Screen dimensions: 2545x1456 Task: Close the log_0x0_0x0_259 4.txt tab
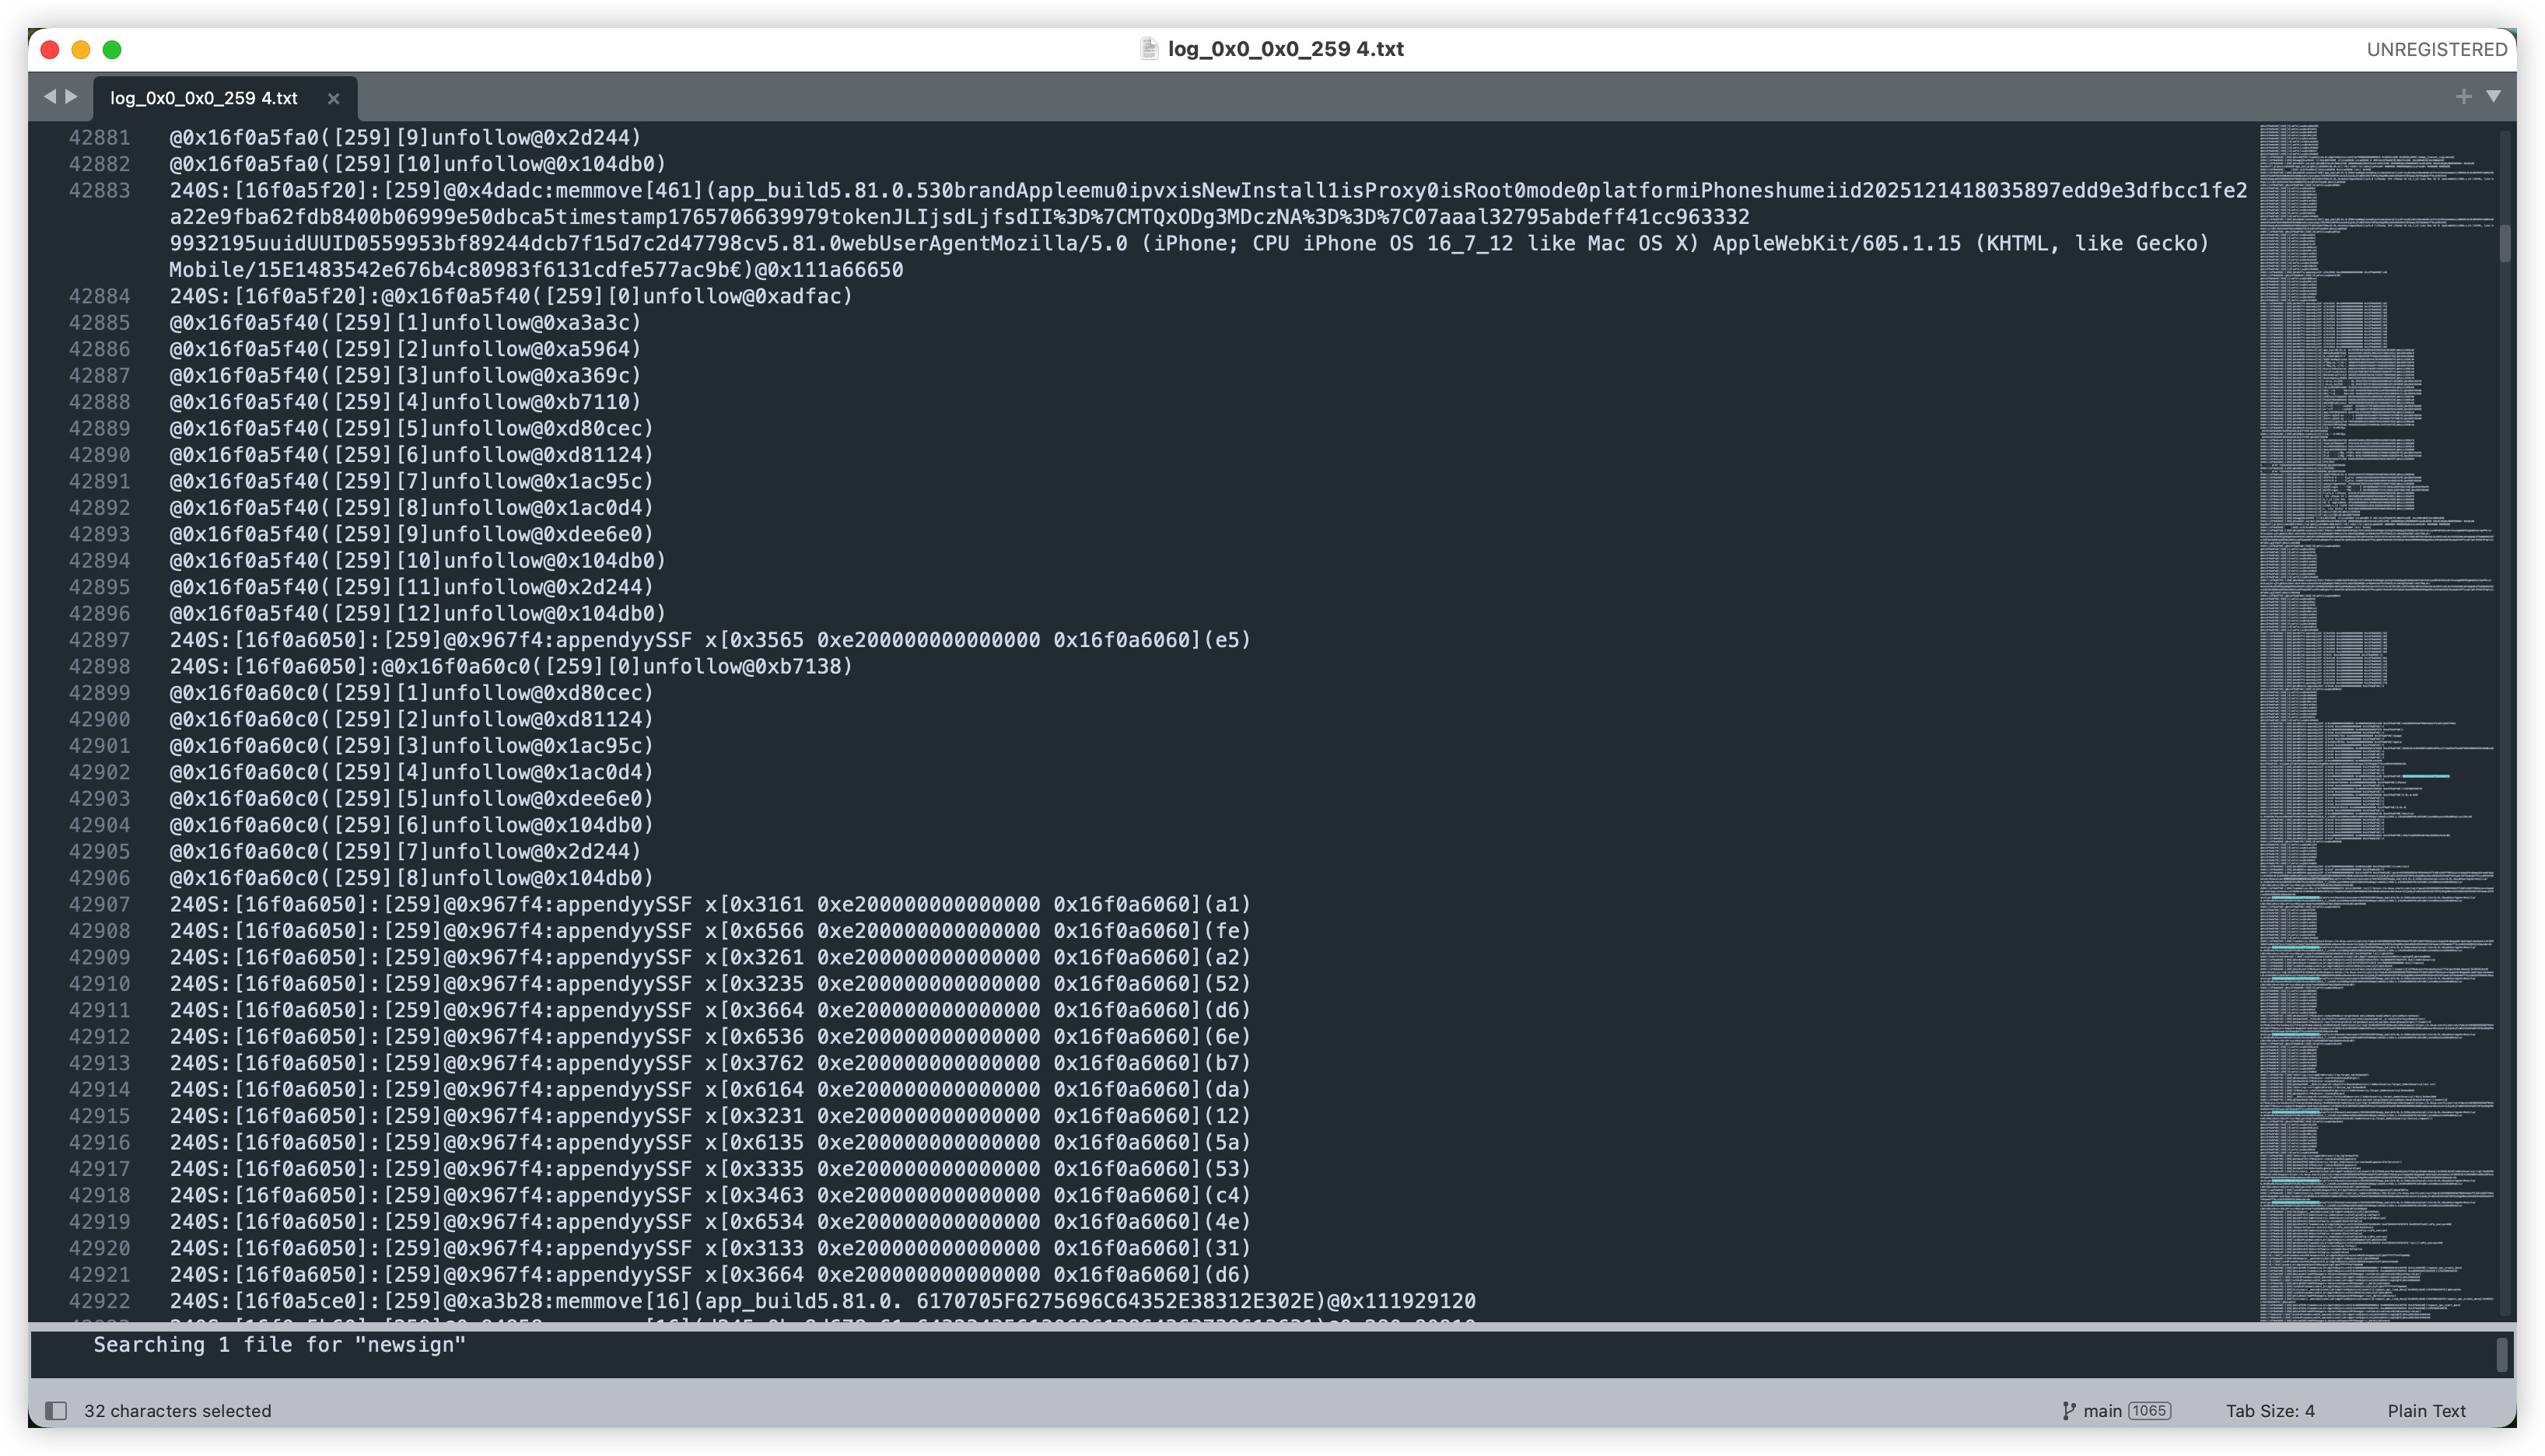[x=333, y=98]
